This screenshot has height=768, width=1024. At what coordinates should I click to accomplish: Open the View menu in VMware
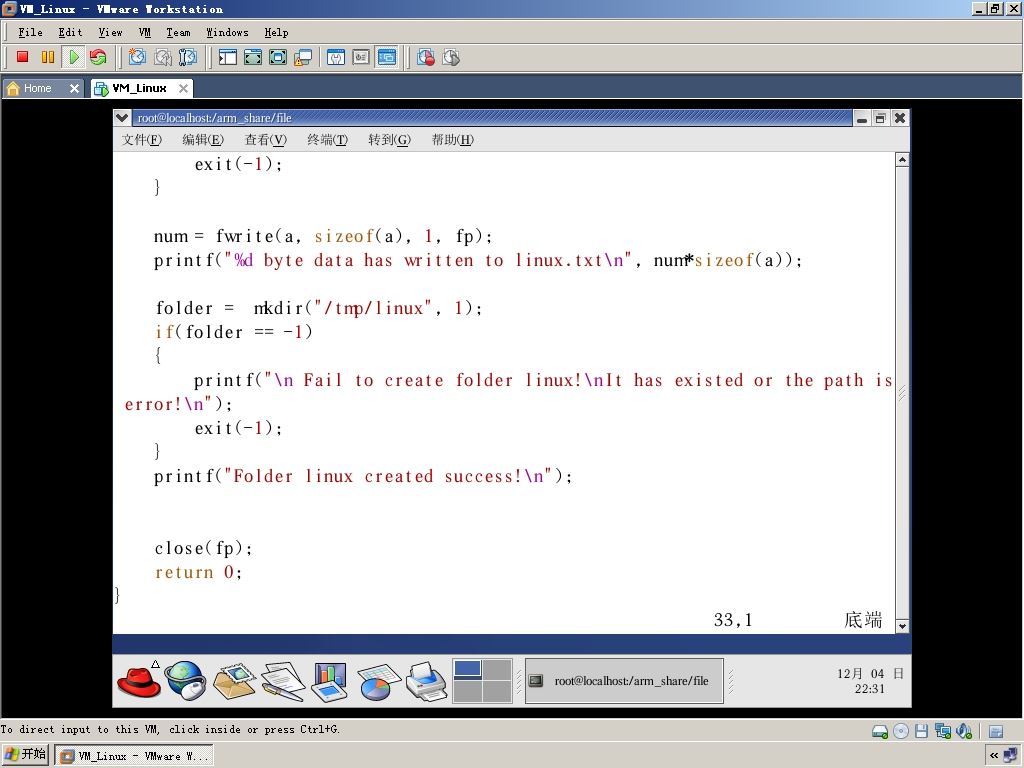[x=110, y=32]
